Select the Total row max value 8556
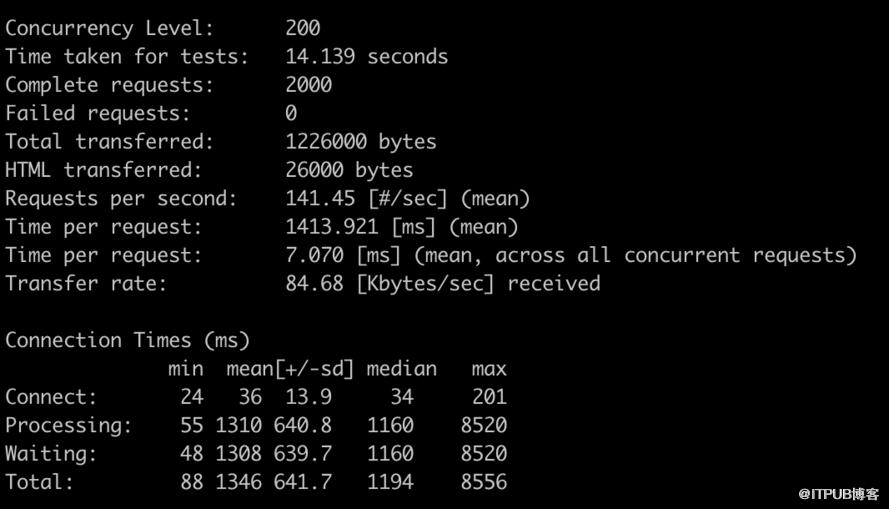 coord(484,482)
